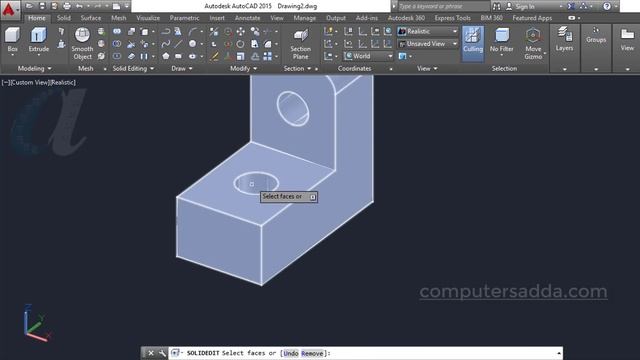Select the Polygon draw tool
Screen dimensions: 640x360
pos(166,56)
